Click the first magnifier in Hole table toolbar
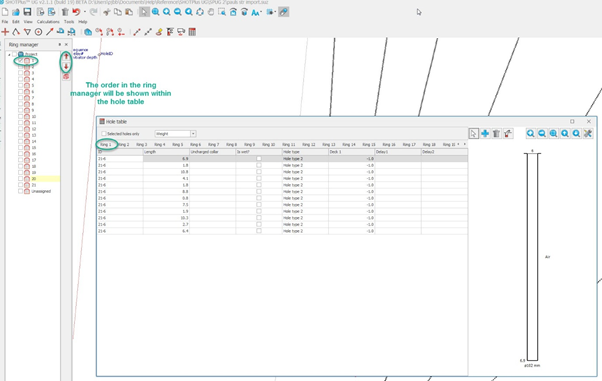The image size is (602, 381). [531, 133]
